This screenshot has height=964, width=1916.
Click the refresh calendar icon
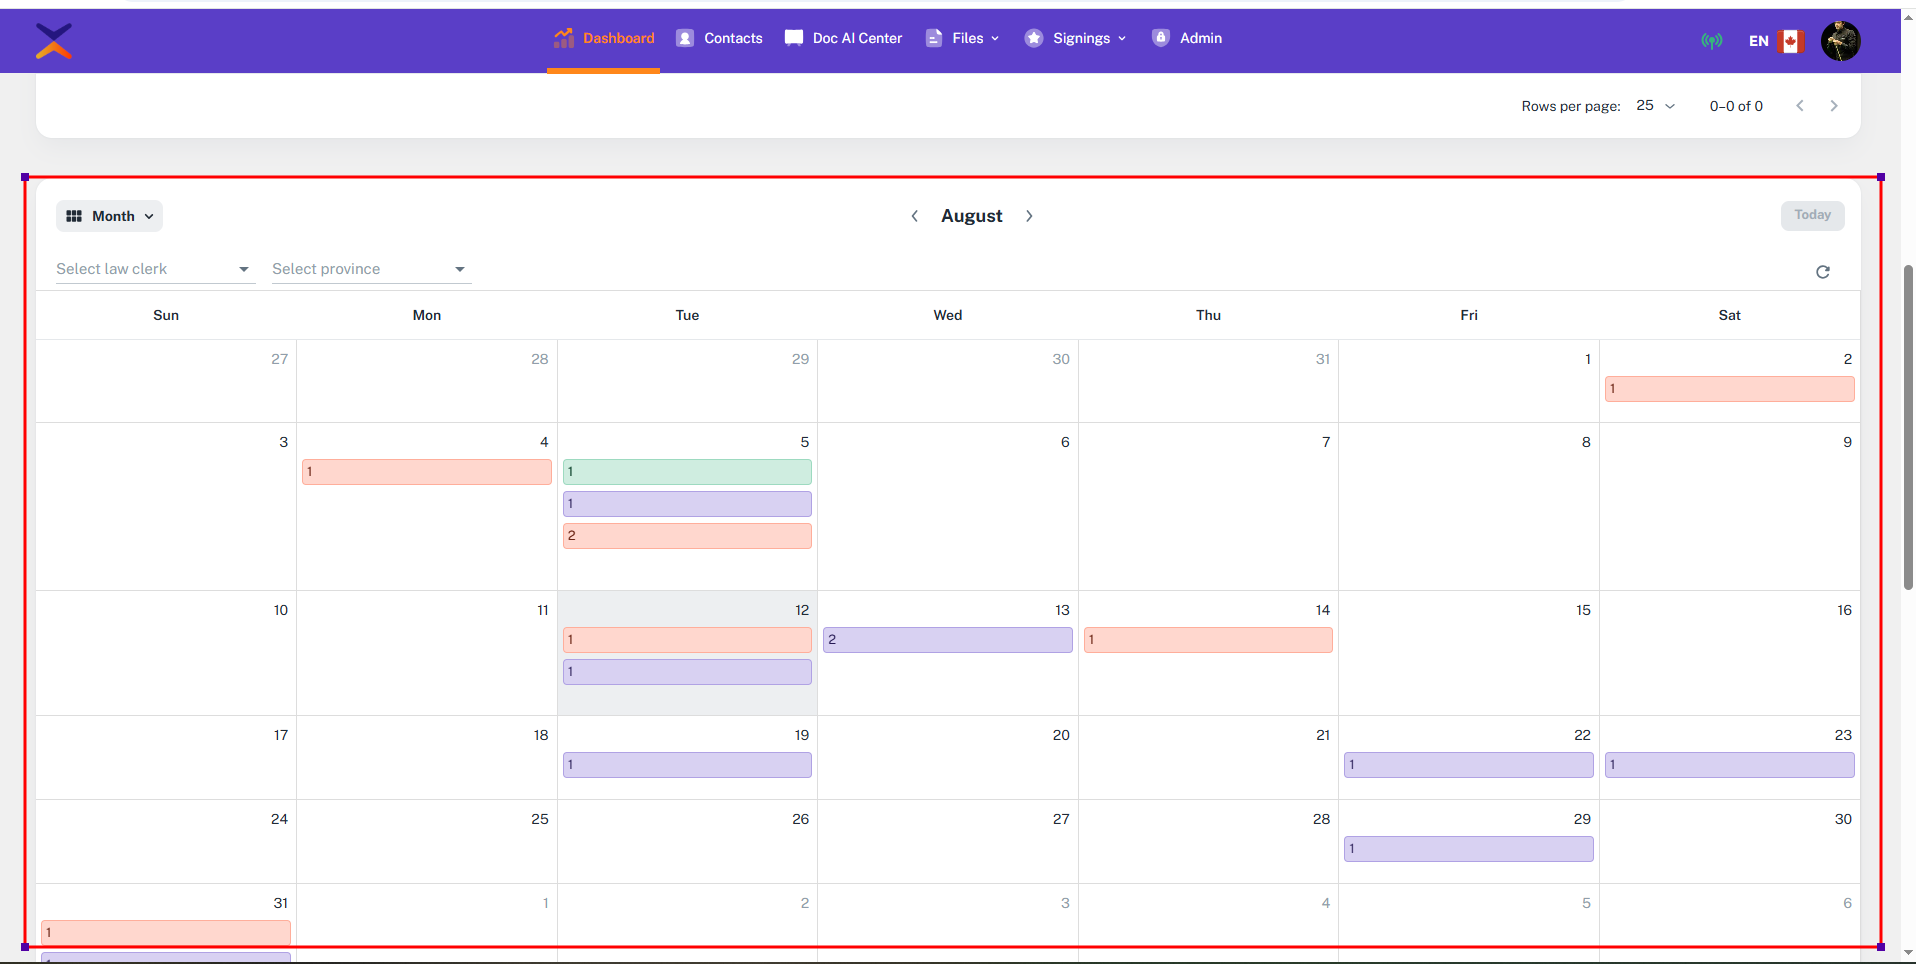(1822, 272)
